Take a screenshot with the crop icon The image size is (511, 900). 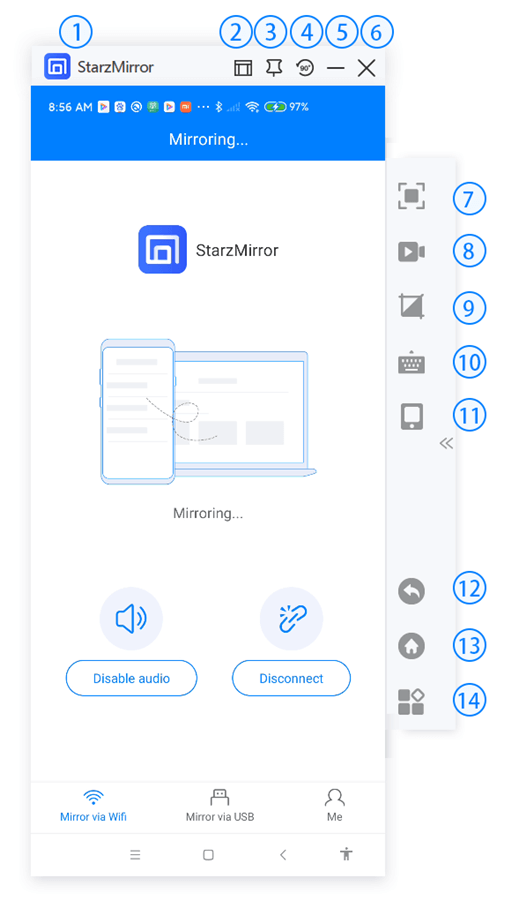pyautogui.click(x=411, y=306)
